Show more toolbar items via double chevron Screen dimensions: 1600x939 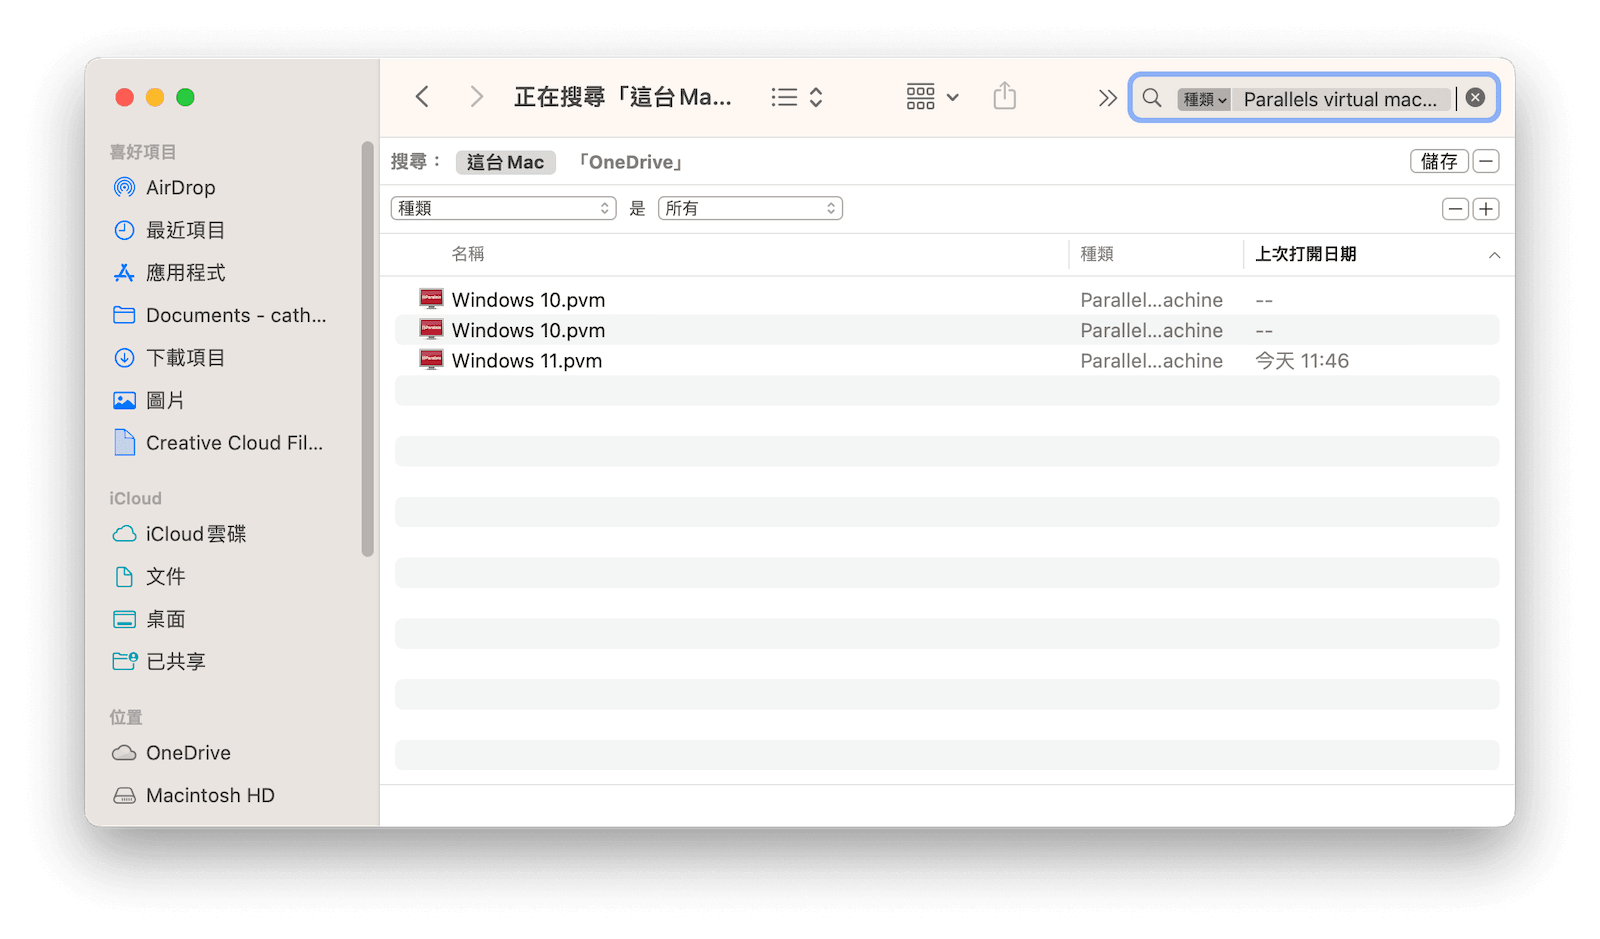1107,98
